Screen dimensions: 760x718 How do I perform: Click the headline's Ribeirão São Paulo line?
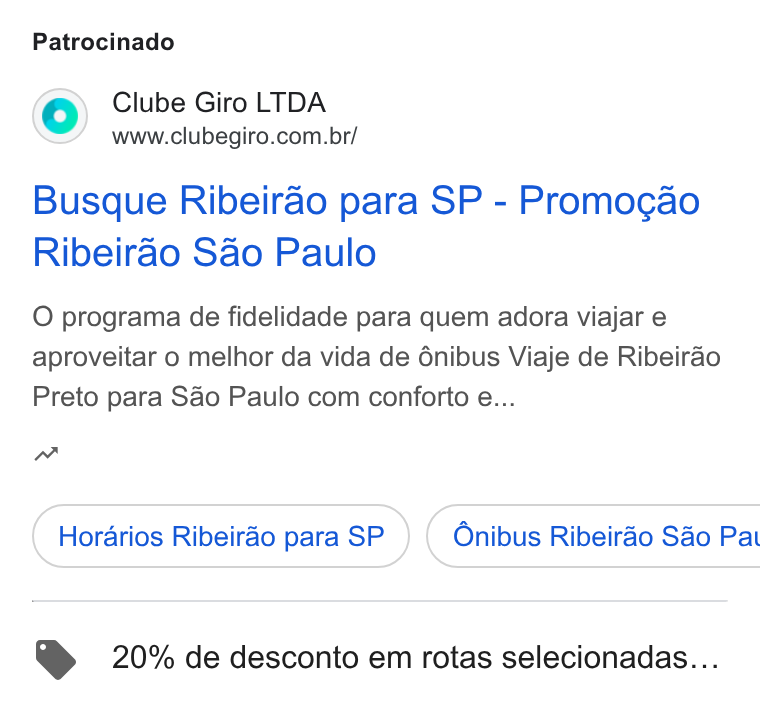204,252
